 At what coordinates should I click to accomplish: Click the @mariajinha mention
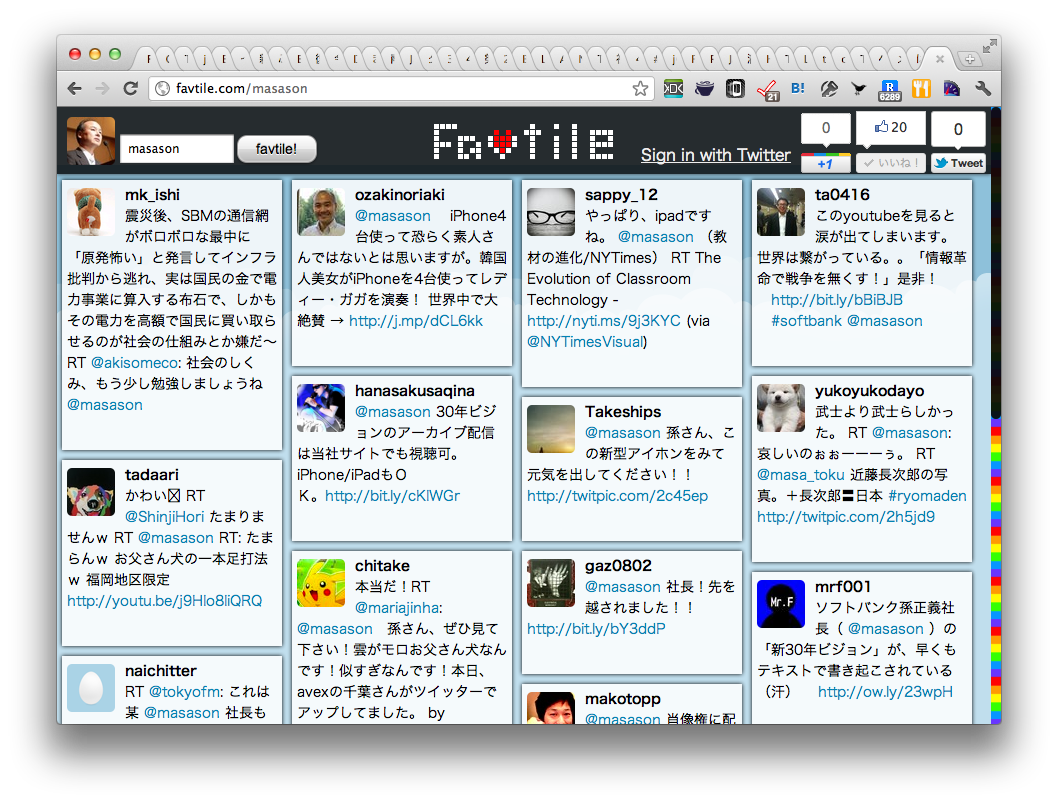pos(397,608)
